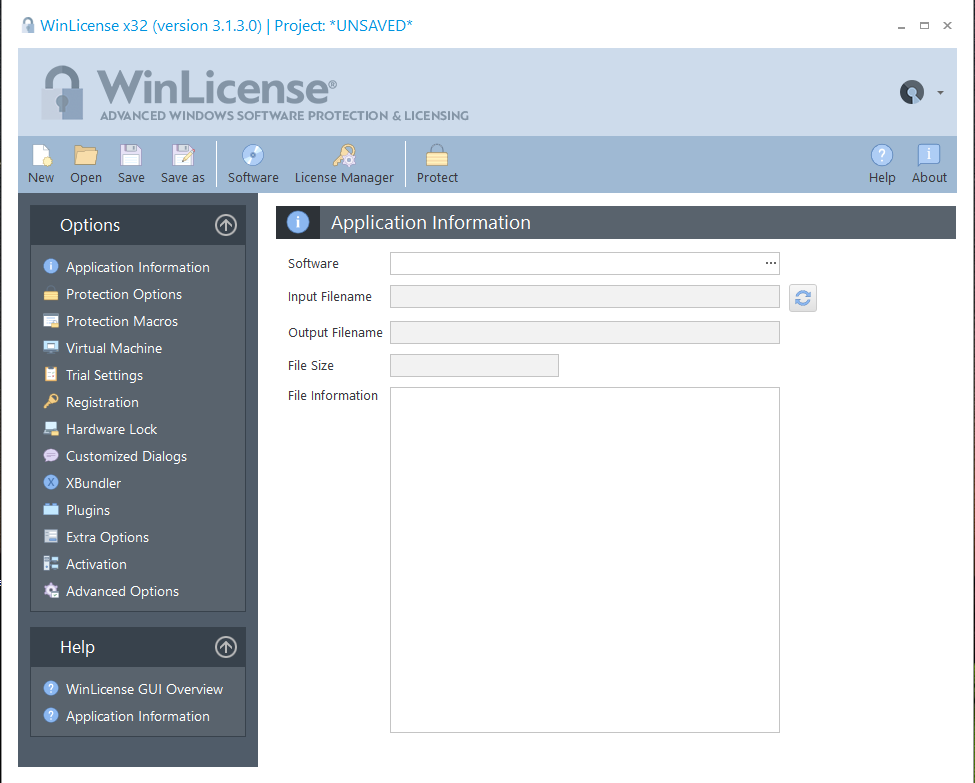Open the Hardware Lock section

click(x=112, y=429)
